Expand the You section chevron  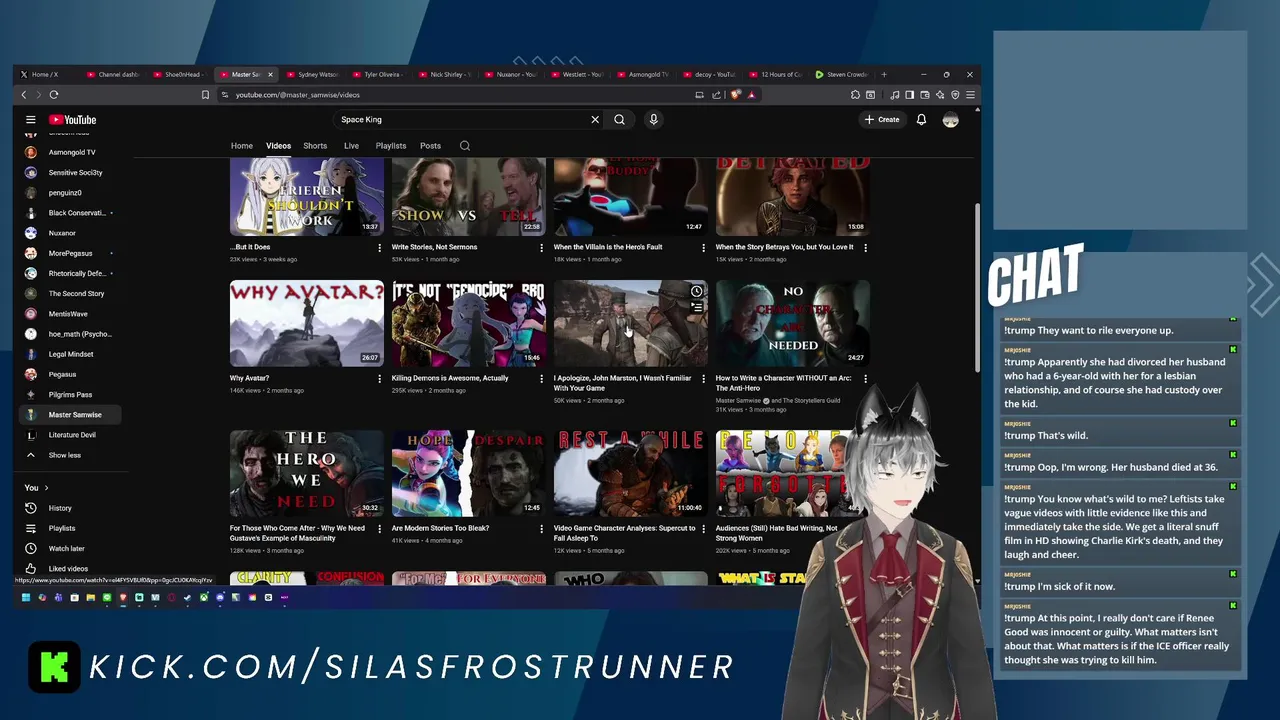46,488
